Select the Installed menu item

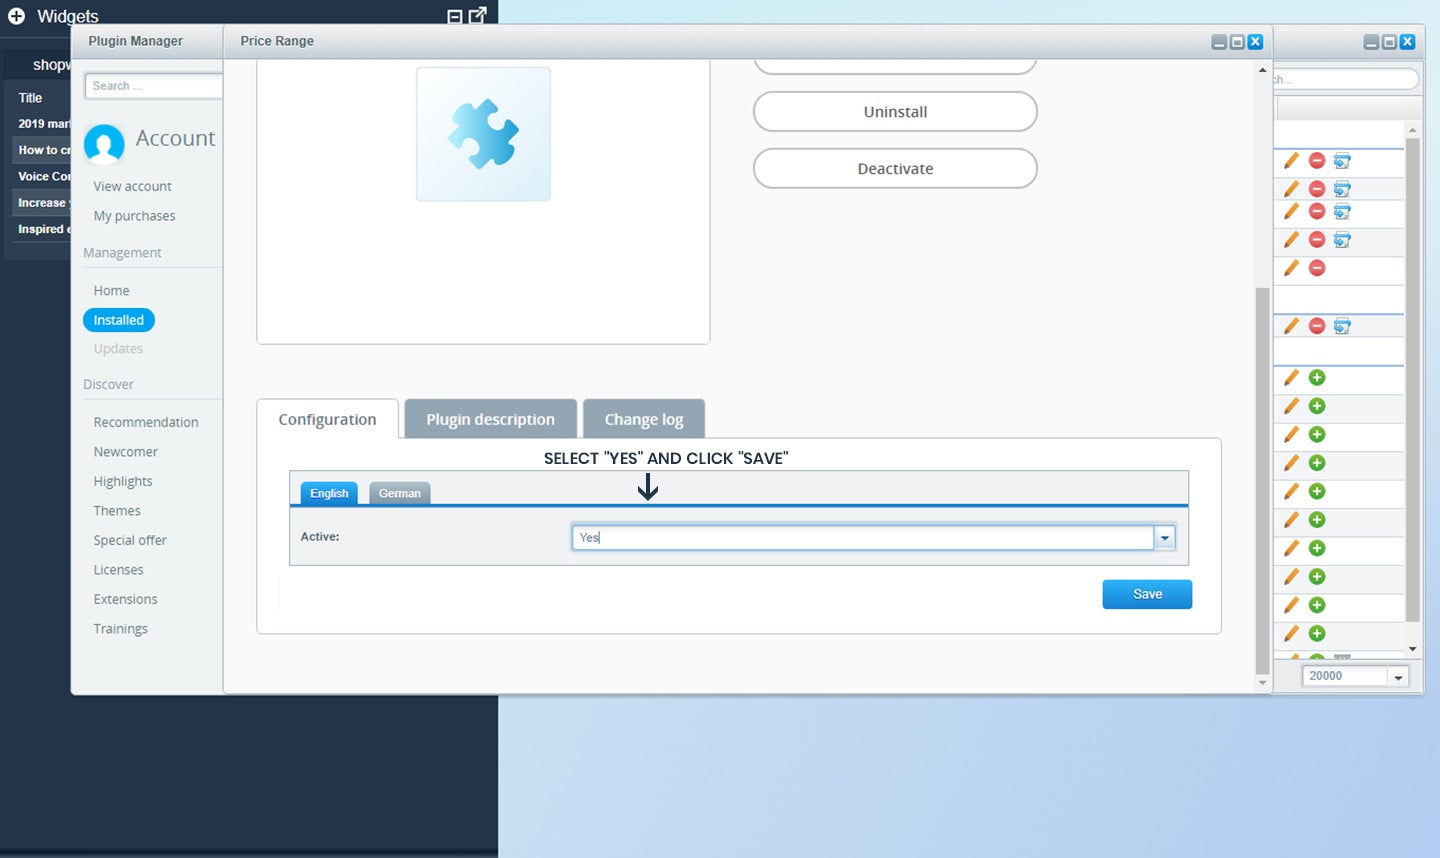(119, 320)
